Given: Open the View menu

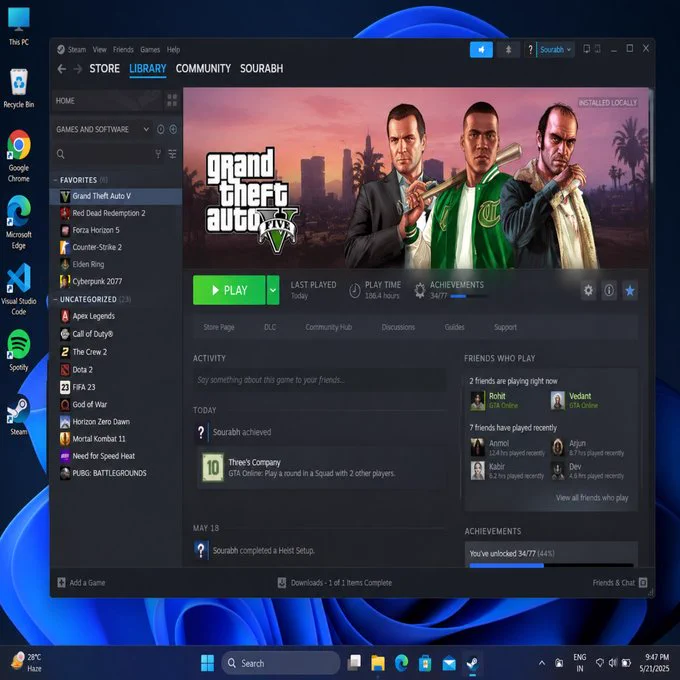Looking at the screenshot, I should click(x=99, y=49).
